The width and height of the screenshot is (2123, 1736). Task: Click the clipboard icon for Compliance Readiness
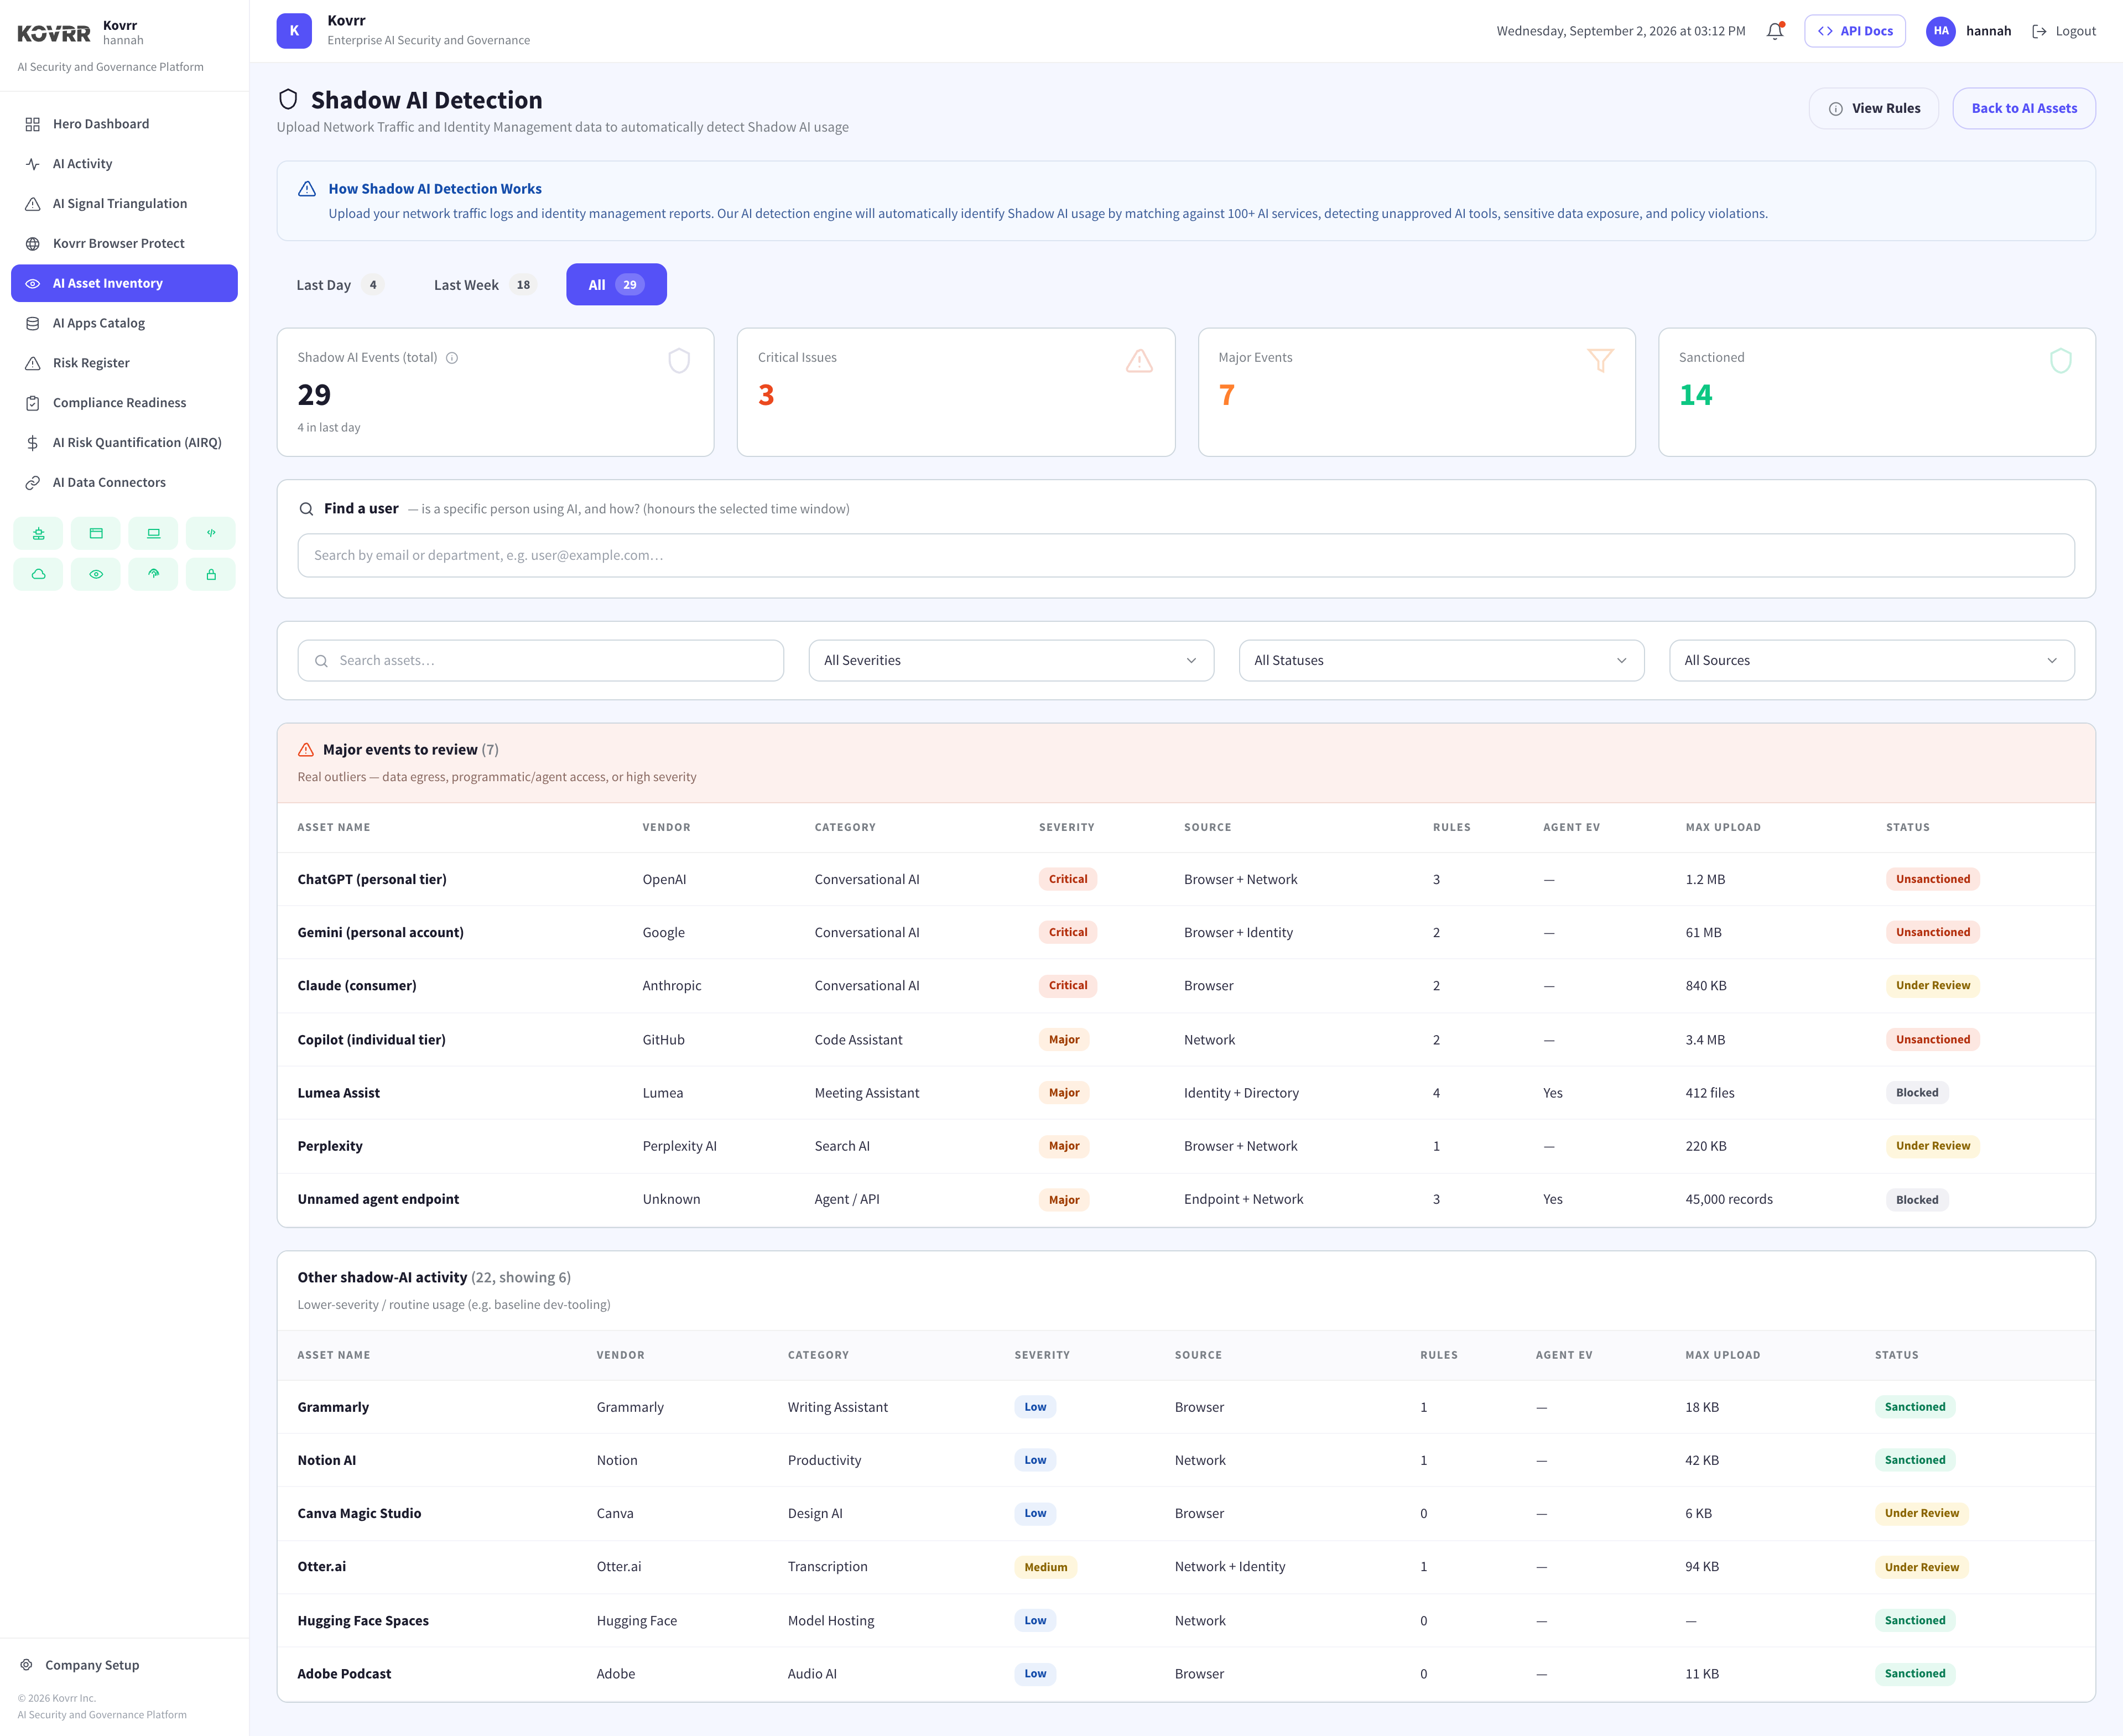[33, 403]
